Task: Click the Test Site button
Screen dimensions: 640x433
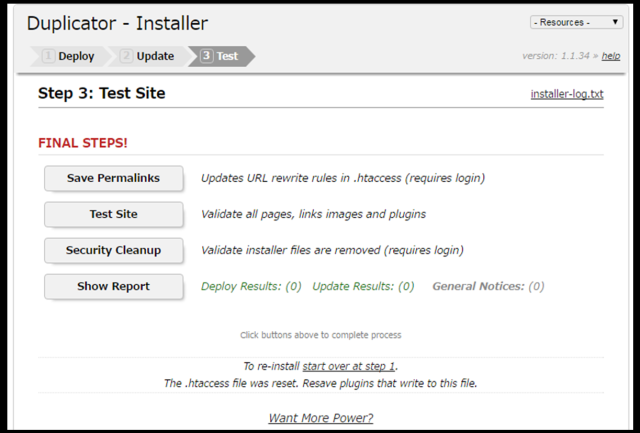Action: [113, 214]
